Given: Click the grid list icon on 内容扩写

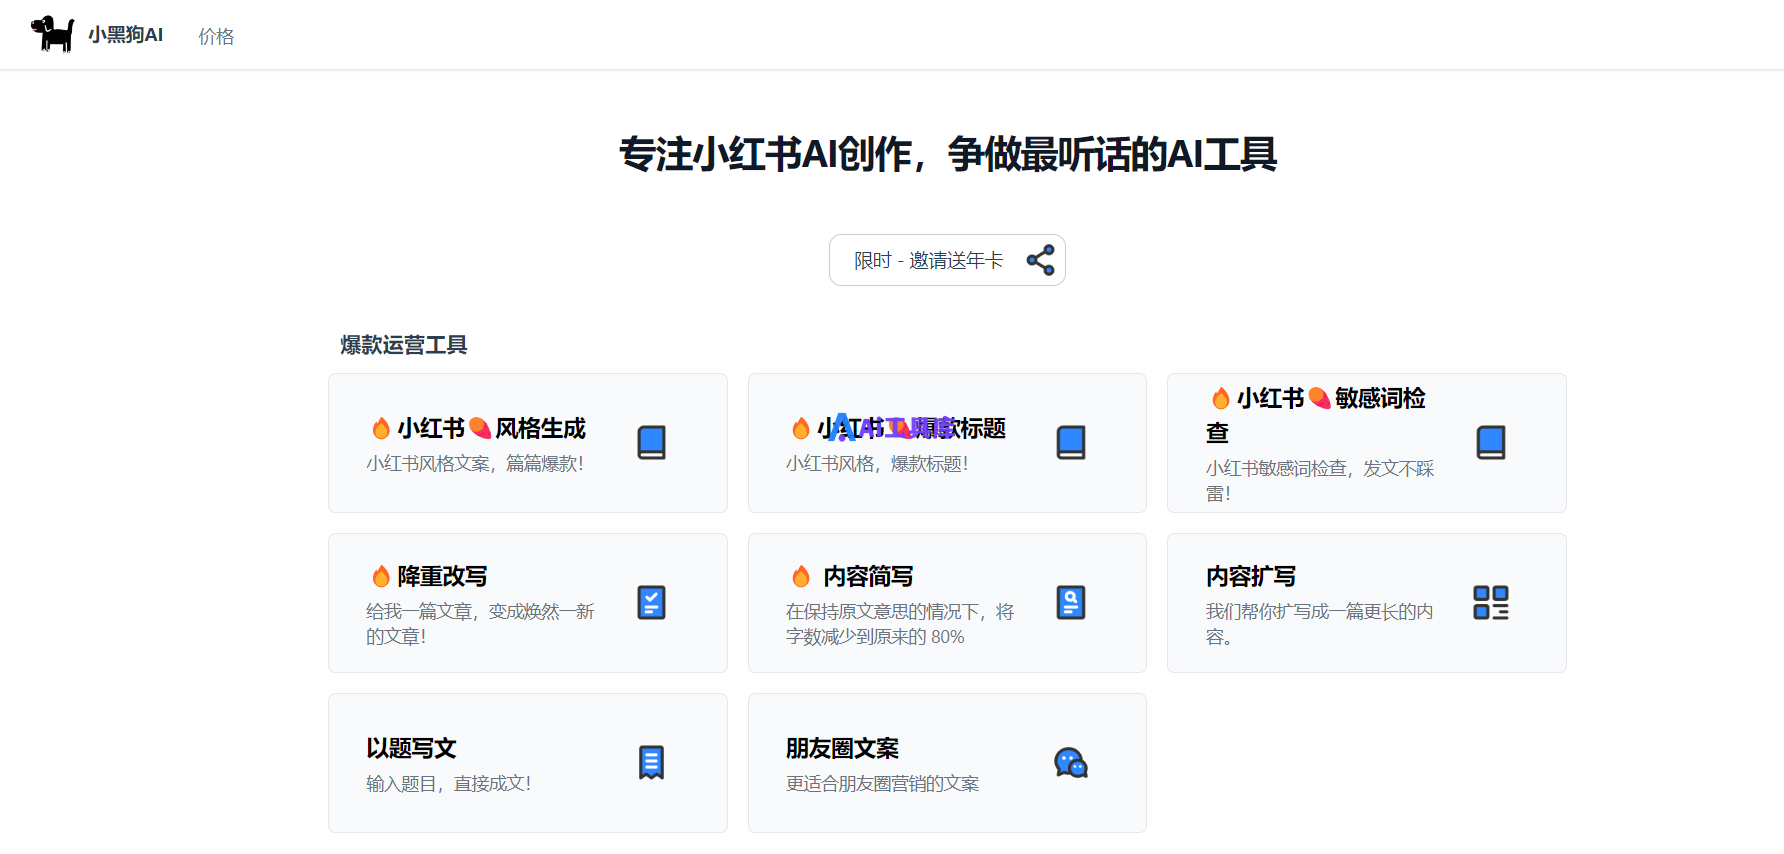Looking at the screenshot, I should pyautogui.click(x=1491, y=602).
